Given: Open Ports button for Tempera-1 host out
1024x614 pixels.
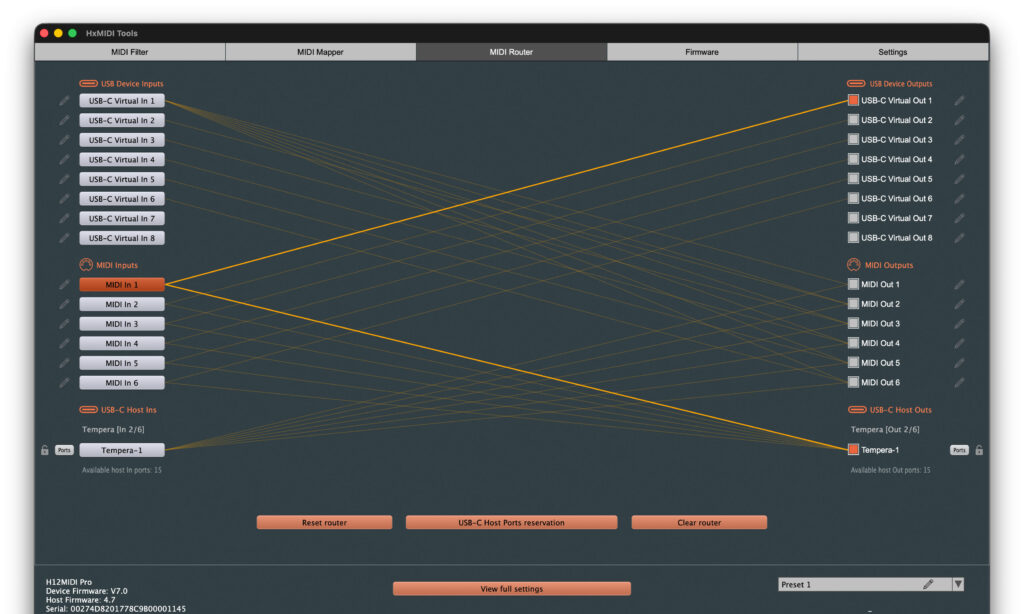Looking at the screenshot, I should (959, 450).
